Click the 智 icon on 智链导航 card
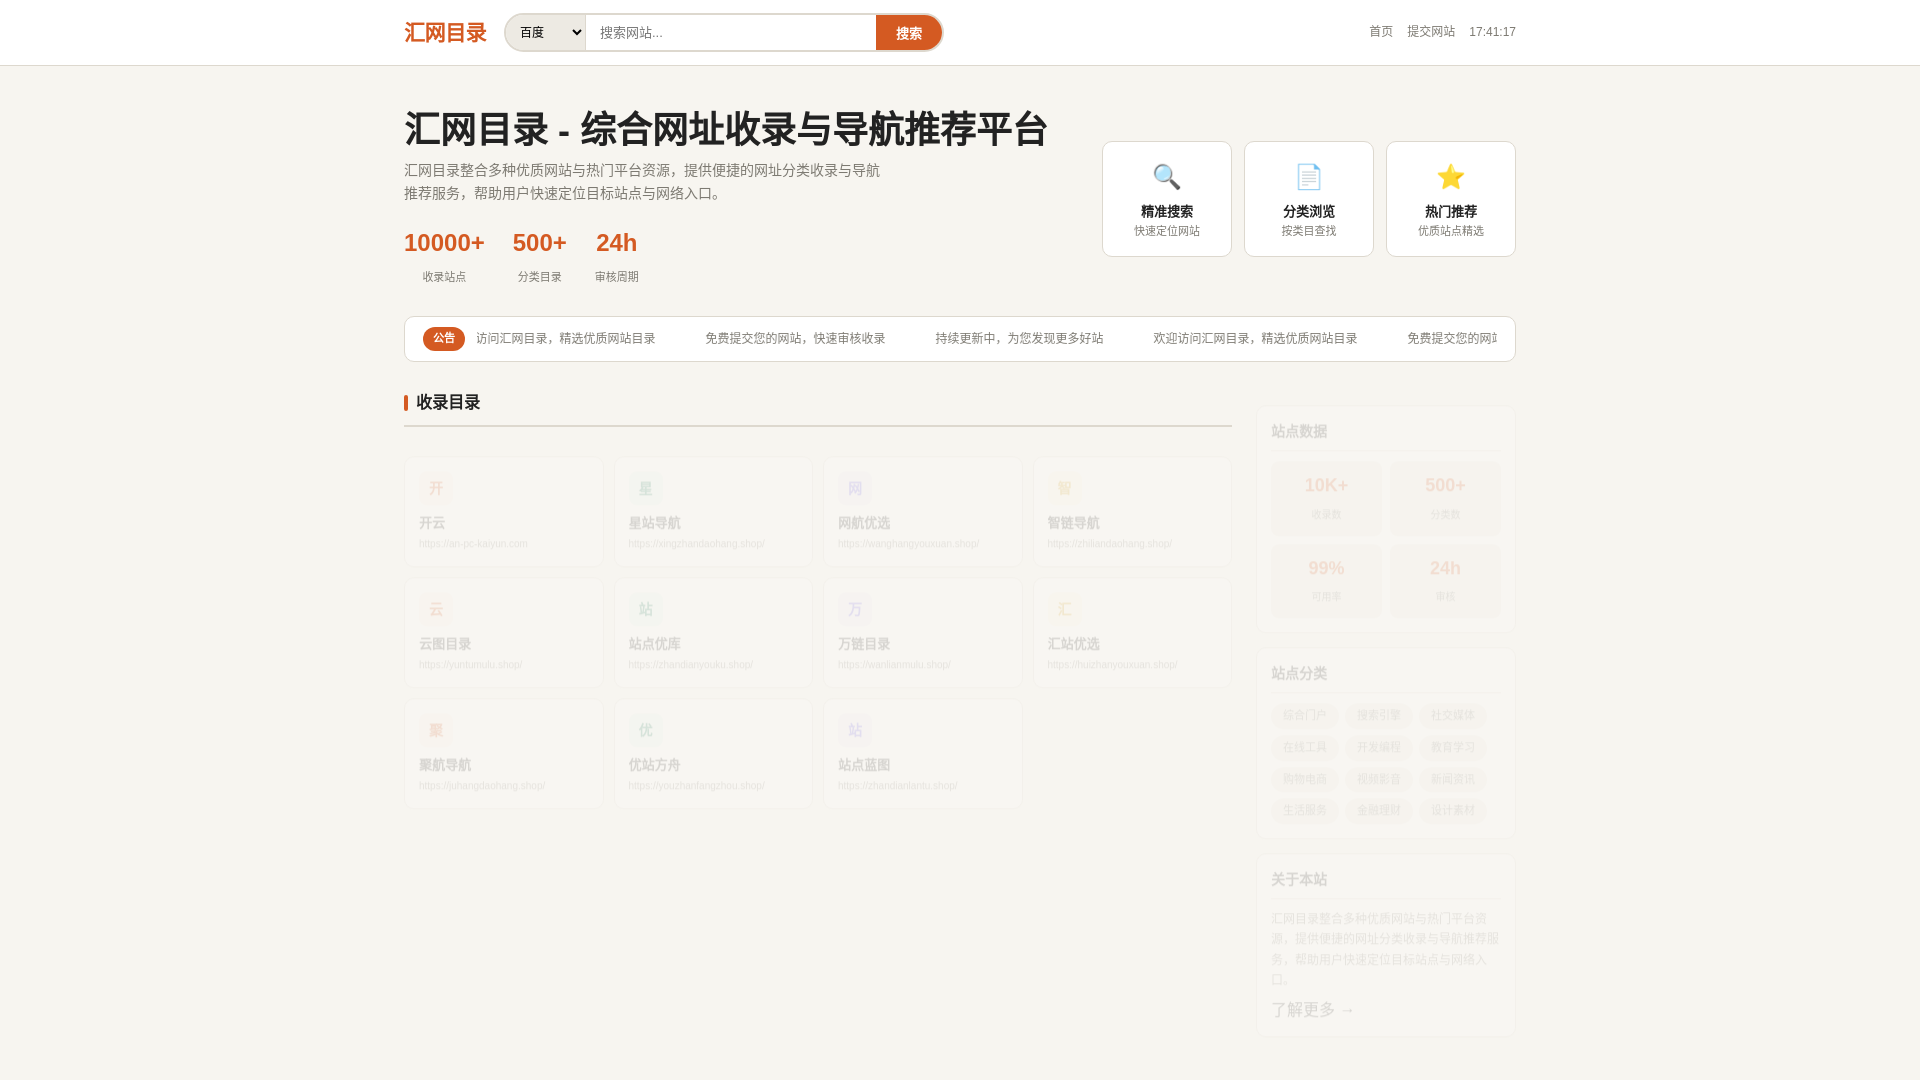The image size is (1920, 1080). tap(1064, 488)
